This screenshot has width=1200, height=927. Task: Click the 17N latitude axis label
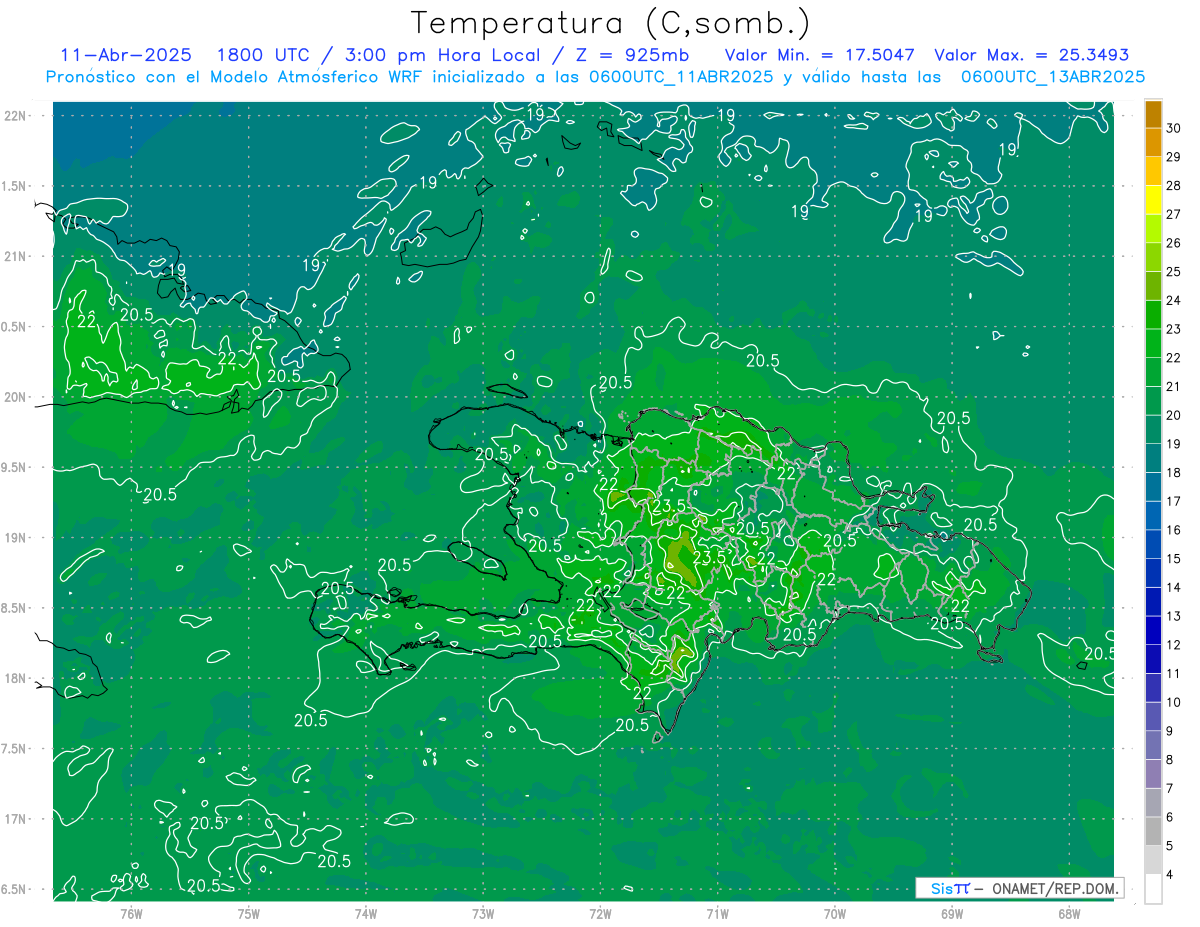15,819
